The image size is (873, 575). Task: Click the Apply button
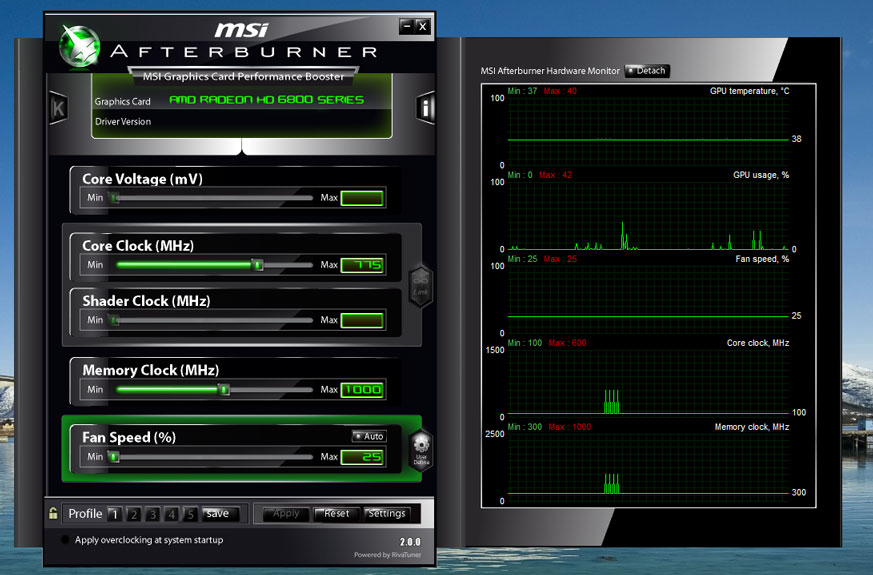point(286,514)
